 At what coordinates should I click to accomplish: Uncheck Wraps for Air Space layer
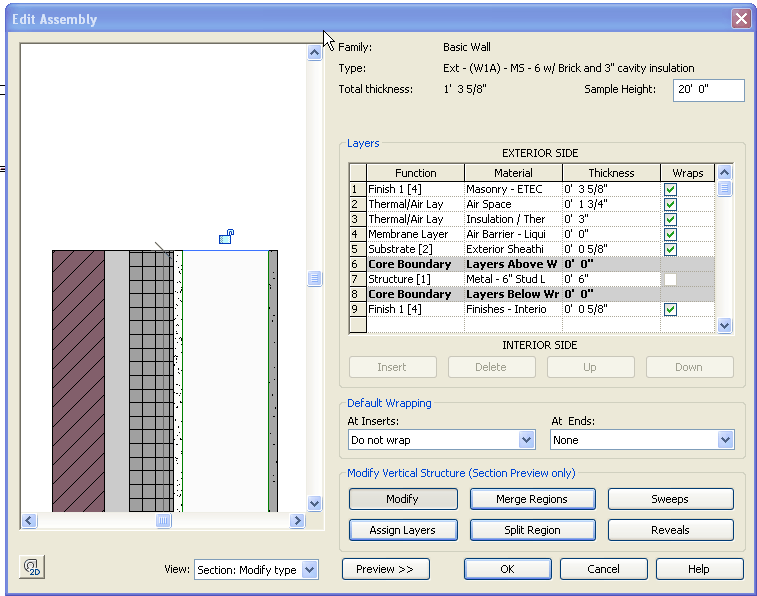[x=670, y=204]
